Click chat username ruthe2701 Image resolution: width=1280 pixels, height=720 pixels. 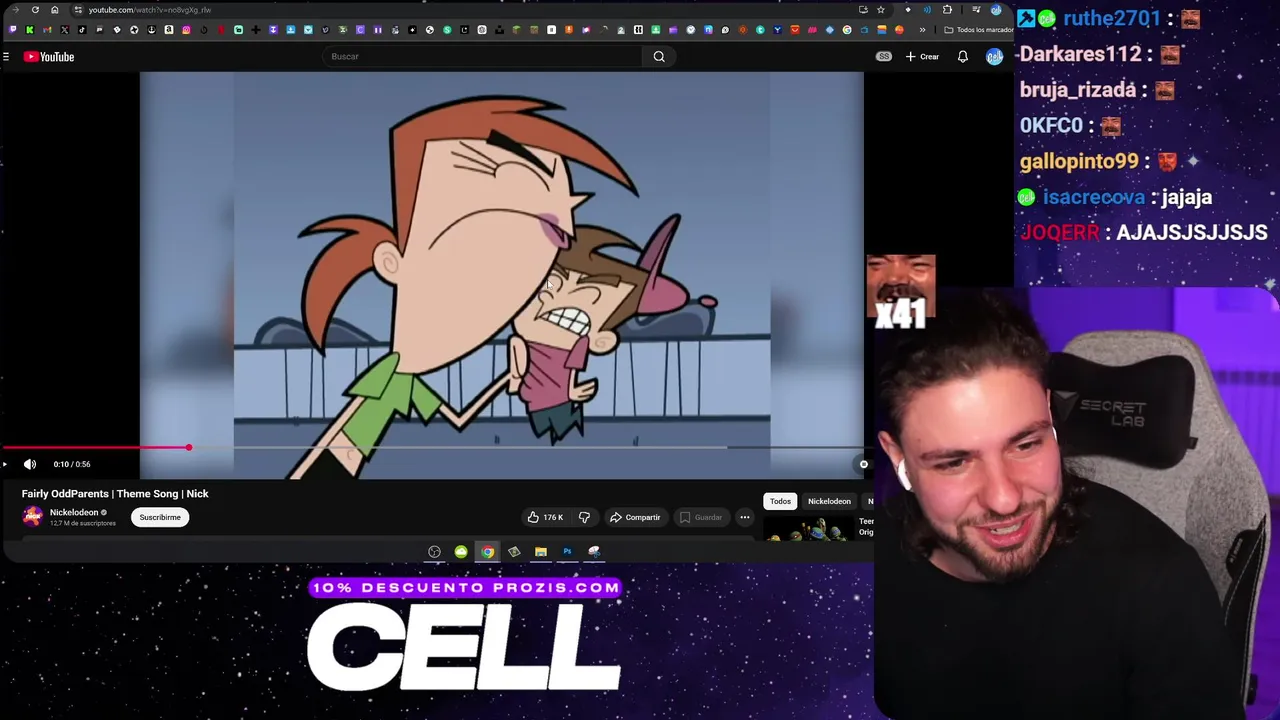click(x=1112, y=18)
